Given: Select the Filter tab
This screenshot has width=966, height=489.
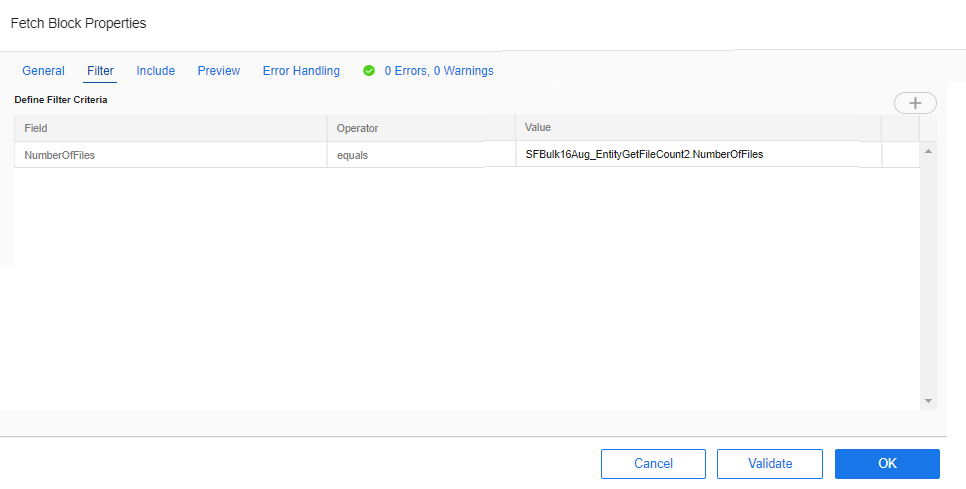Looking at the screenshot, I should pos(100,71).
